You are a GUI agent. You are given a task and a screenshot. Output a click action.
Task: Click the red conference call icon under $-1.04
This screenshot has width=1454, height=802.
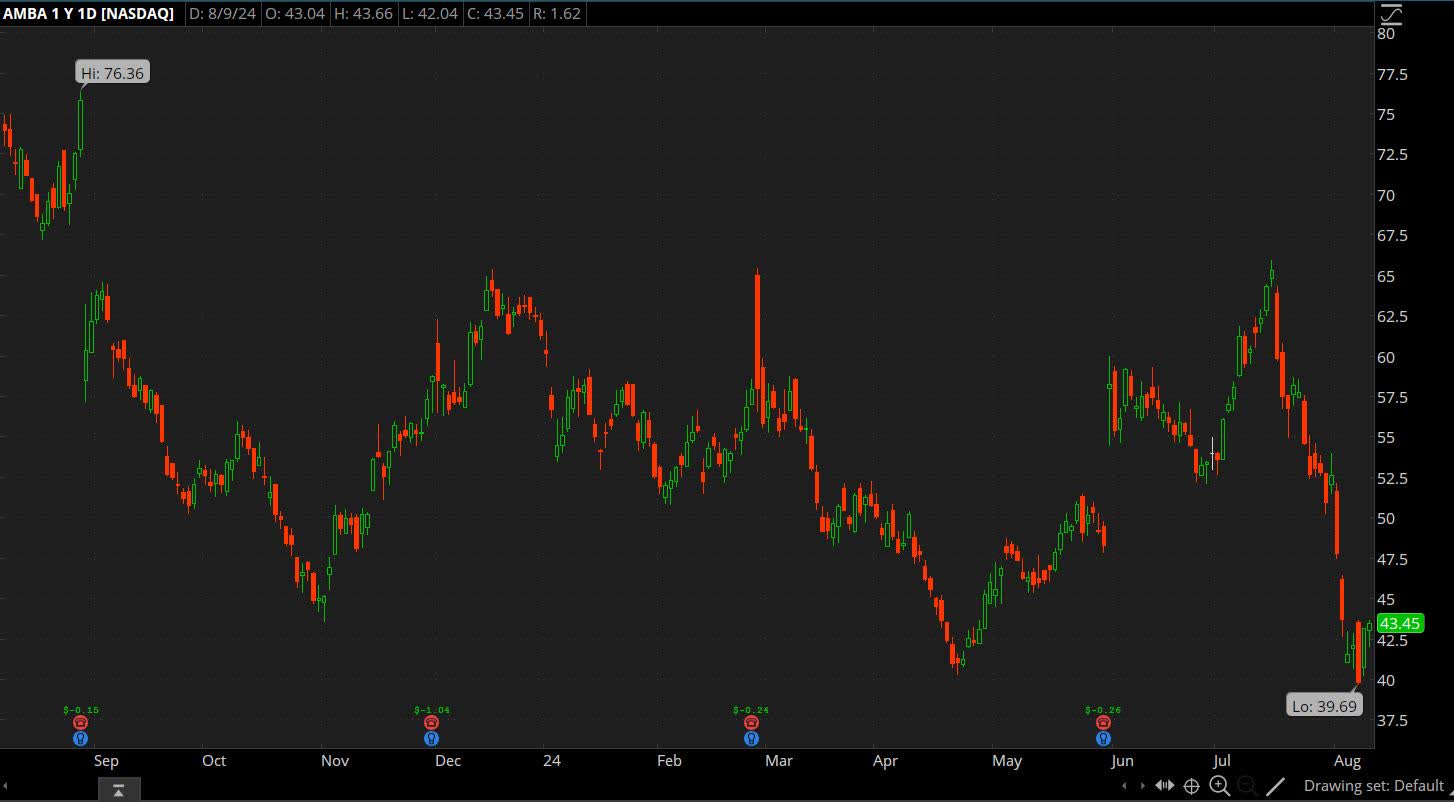(x=431, y=723)
